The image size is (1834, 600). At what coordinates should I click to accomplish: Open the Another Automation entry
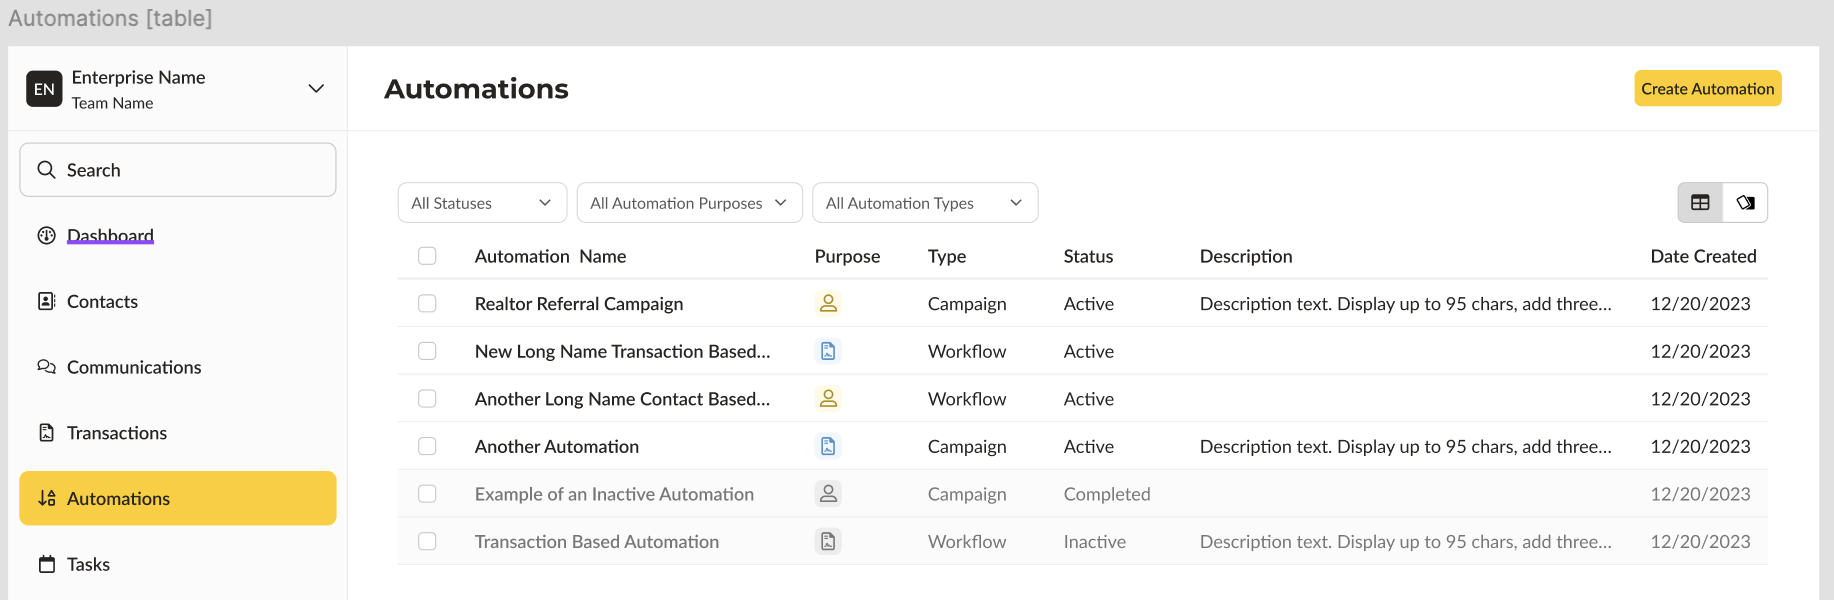[557, 446]
